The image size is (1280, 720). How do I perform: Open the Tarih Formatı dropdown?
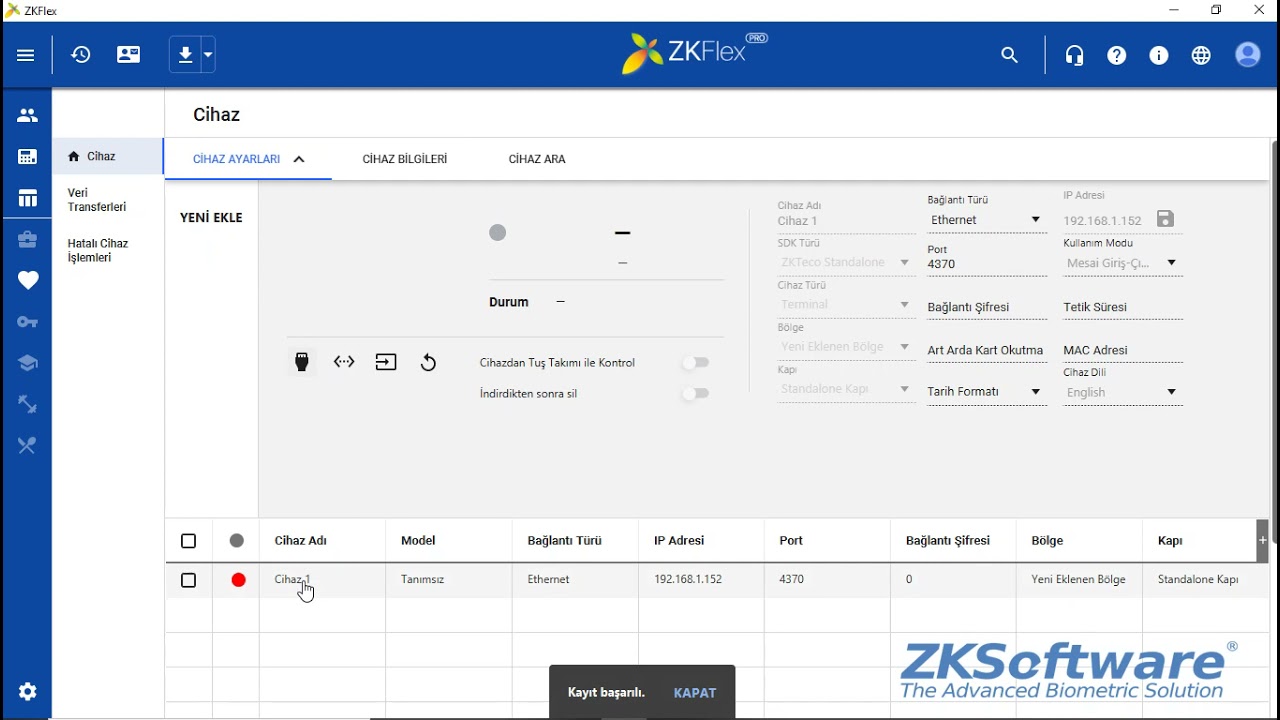click(986, 392)
